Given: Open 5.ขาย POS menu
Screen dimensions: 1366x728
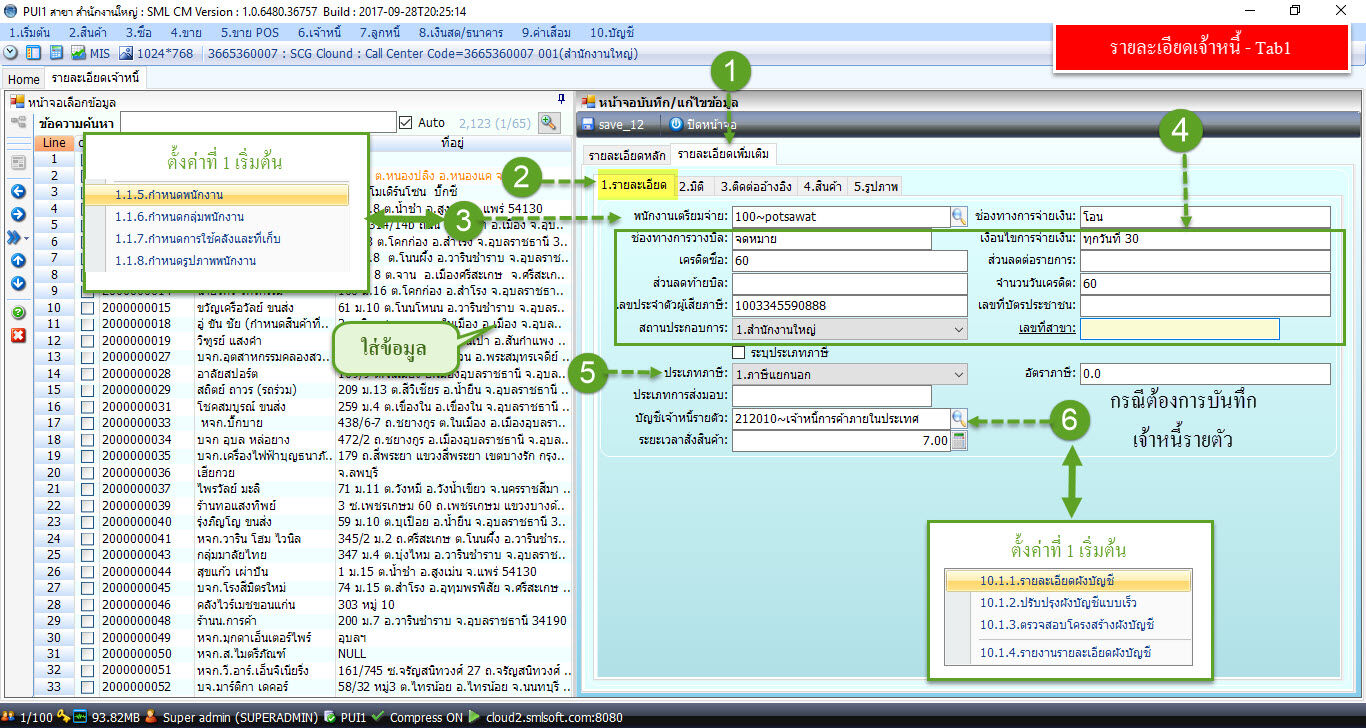Looking at the screenshot, I should point(251,32).
